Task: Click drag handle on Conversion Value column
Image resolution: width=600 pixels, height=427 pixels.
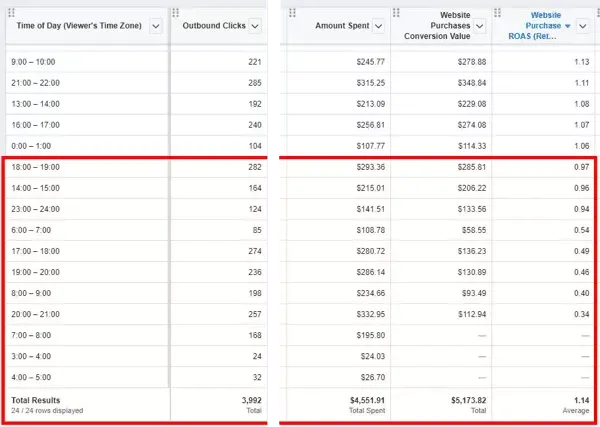Action: (396, 13)
